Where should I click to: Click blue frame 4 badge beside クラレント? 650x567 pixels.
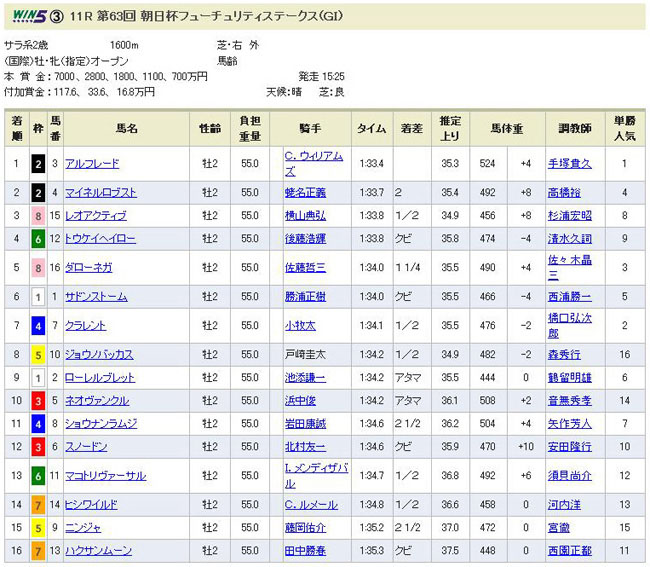tap(37, 325)
